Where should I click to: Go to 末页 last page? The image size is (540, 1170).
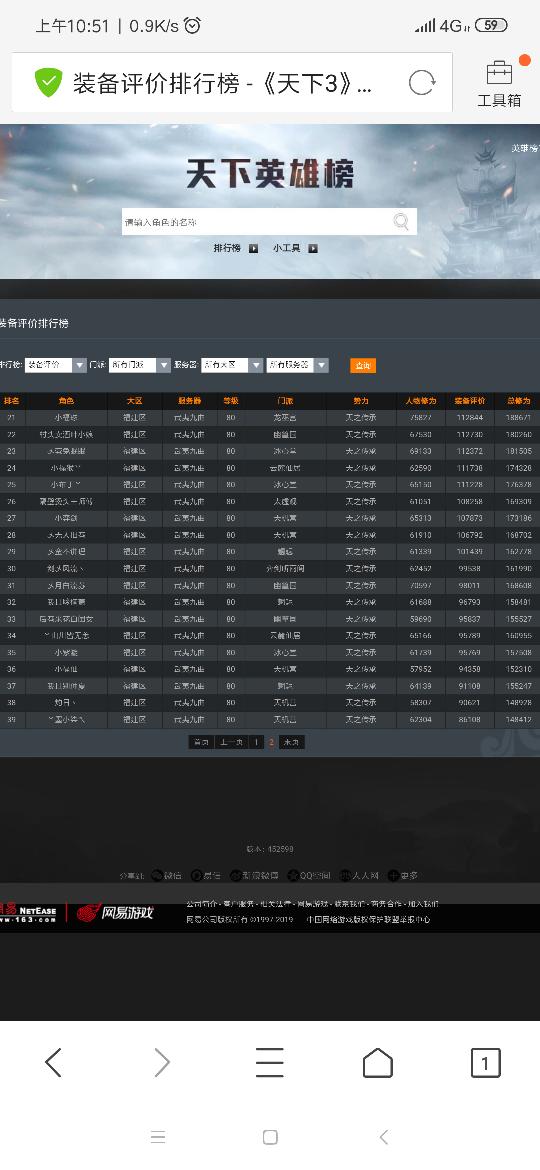pyautogui.click(x=292, y=742)
